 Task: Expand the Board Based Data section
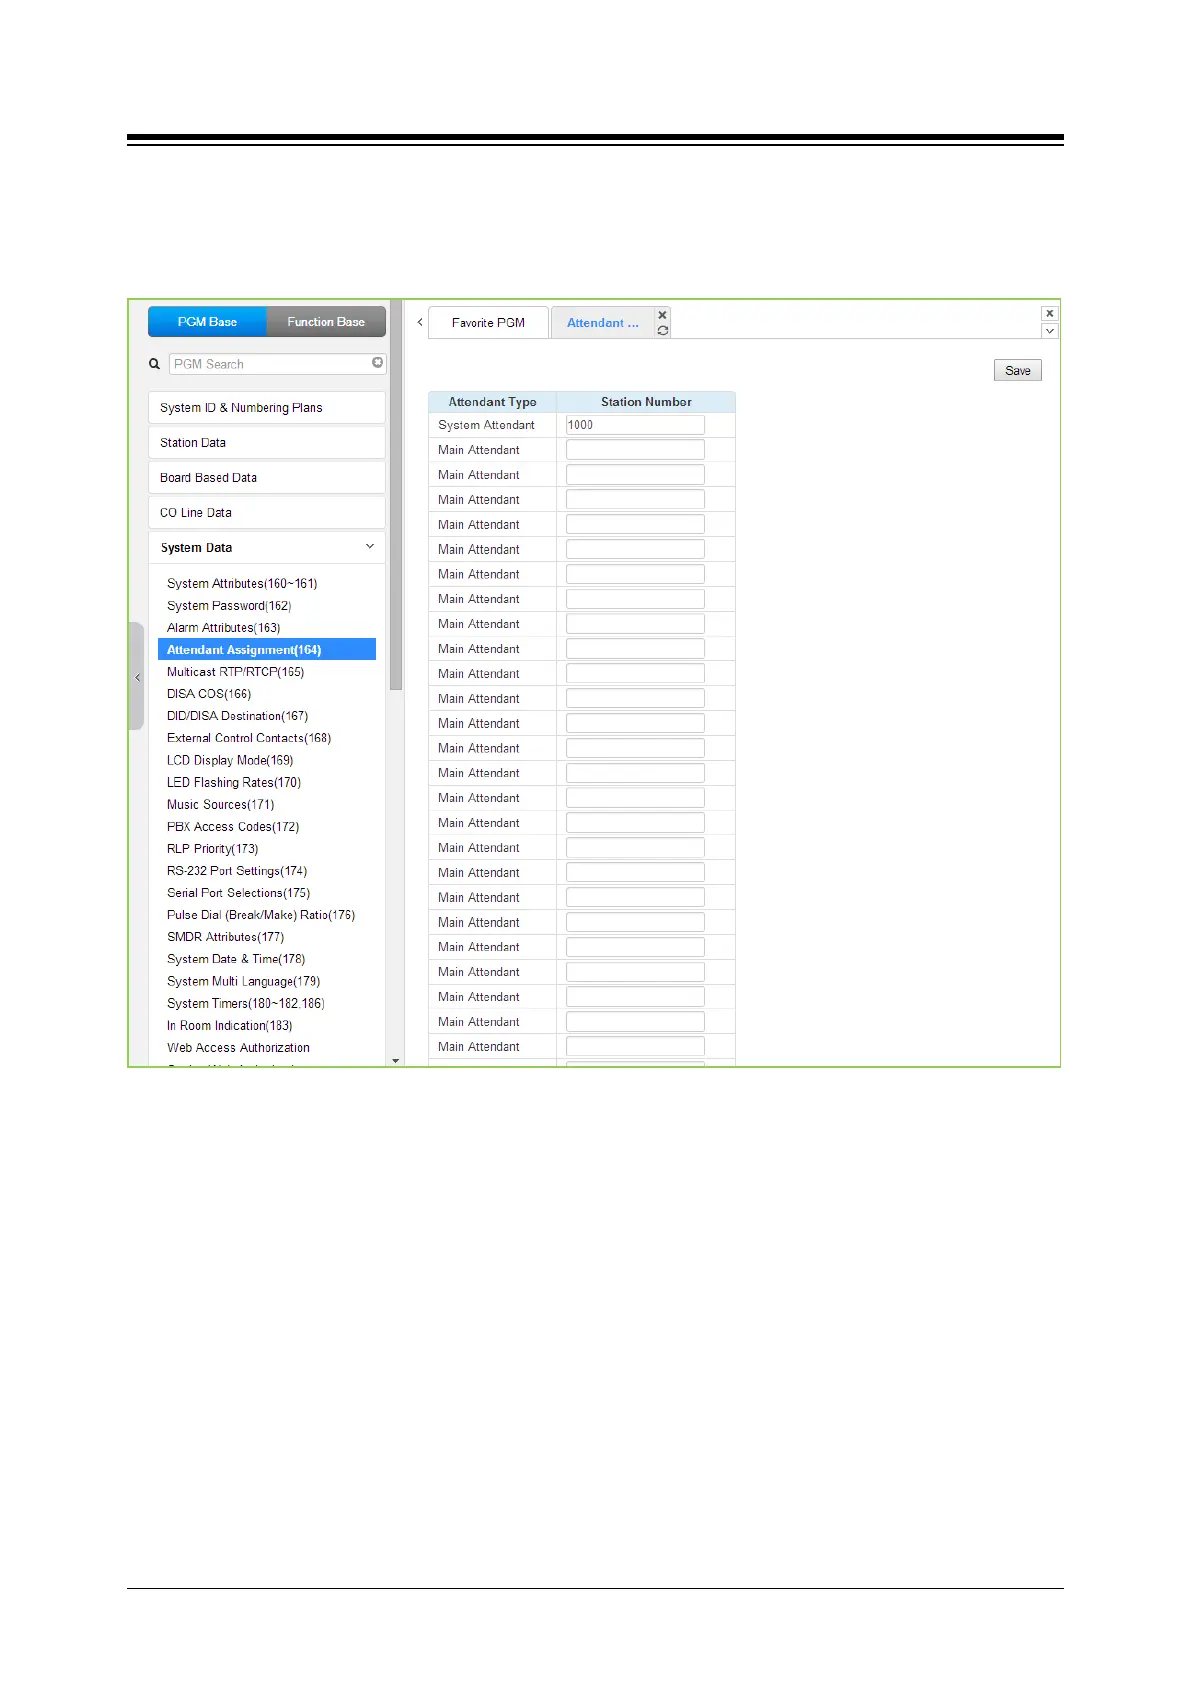tap(266, 478)
